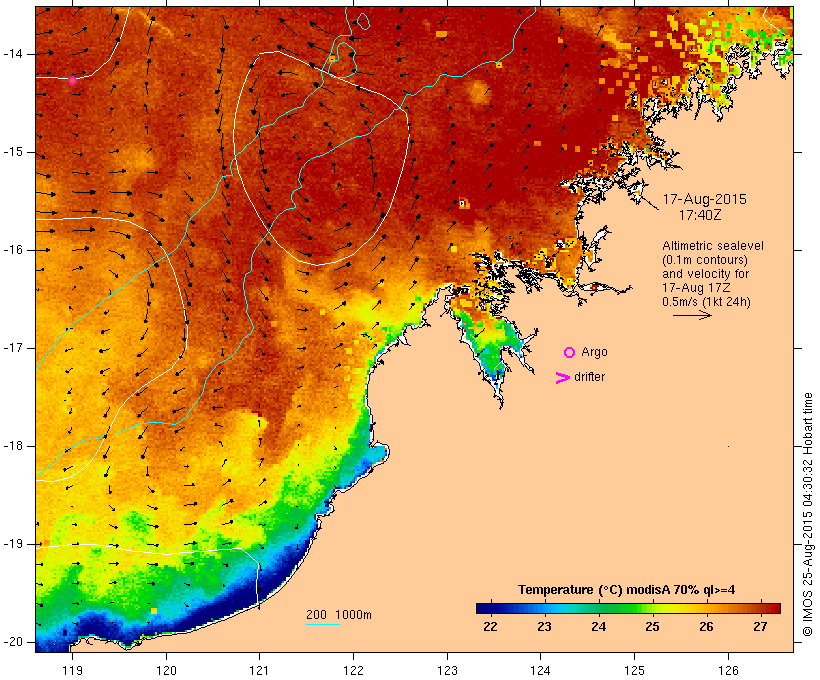Click longitude axis label "122"
Viewport: 820px width, 680px height.
coord(354,670)
